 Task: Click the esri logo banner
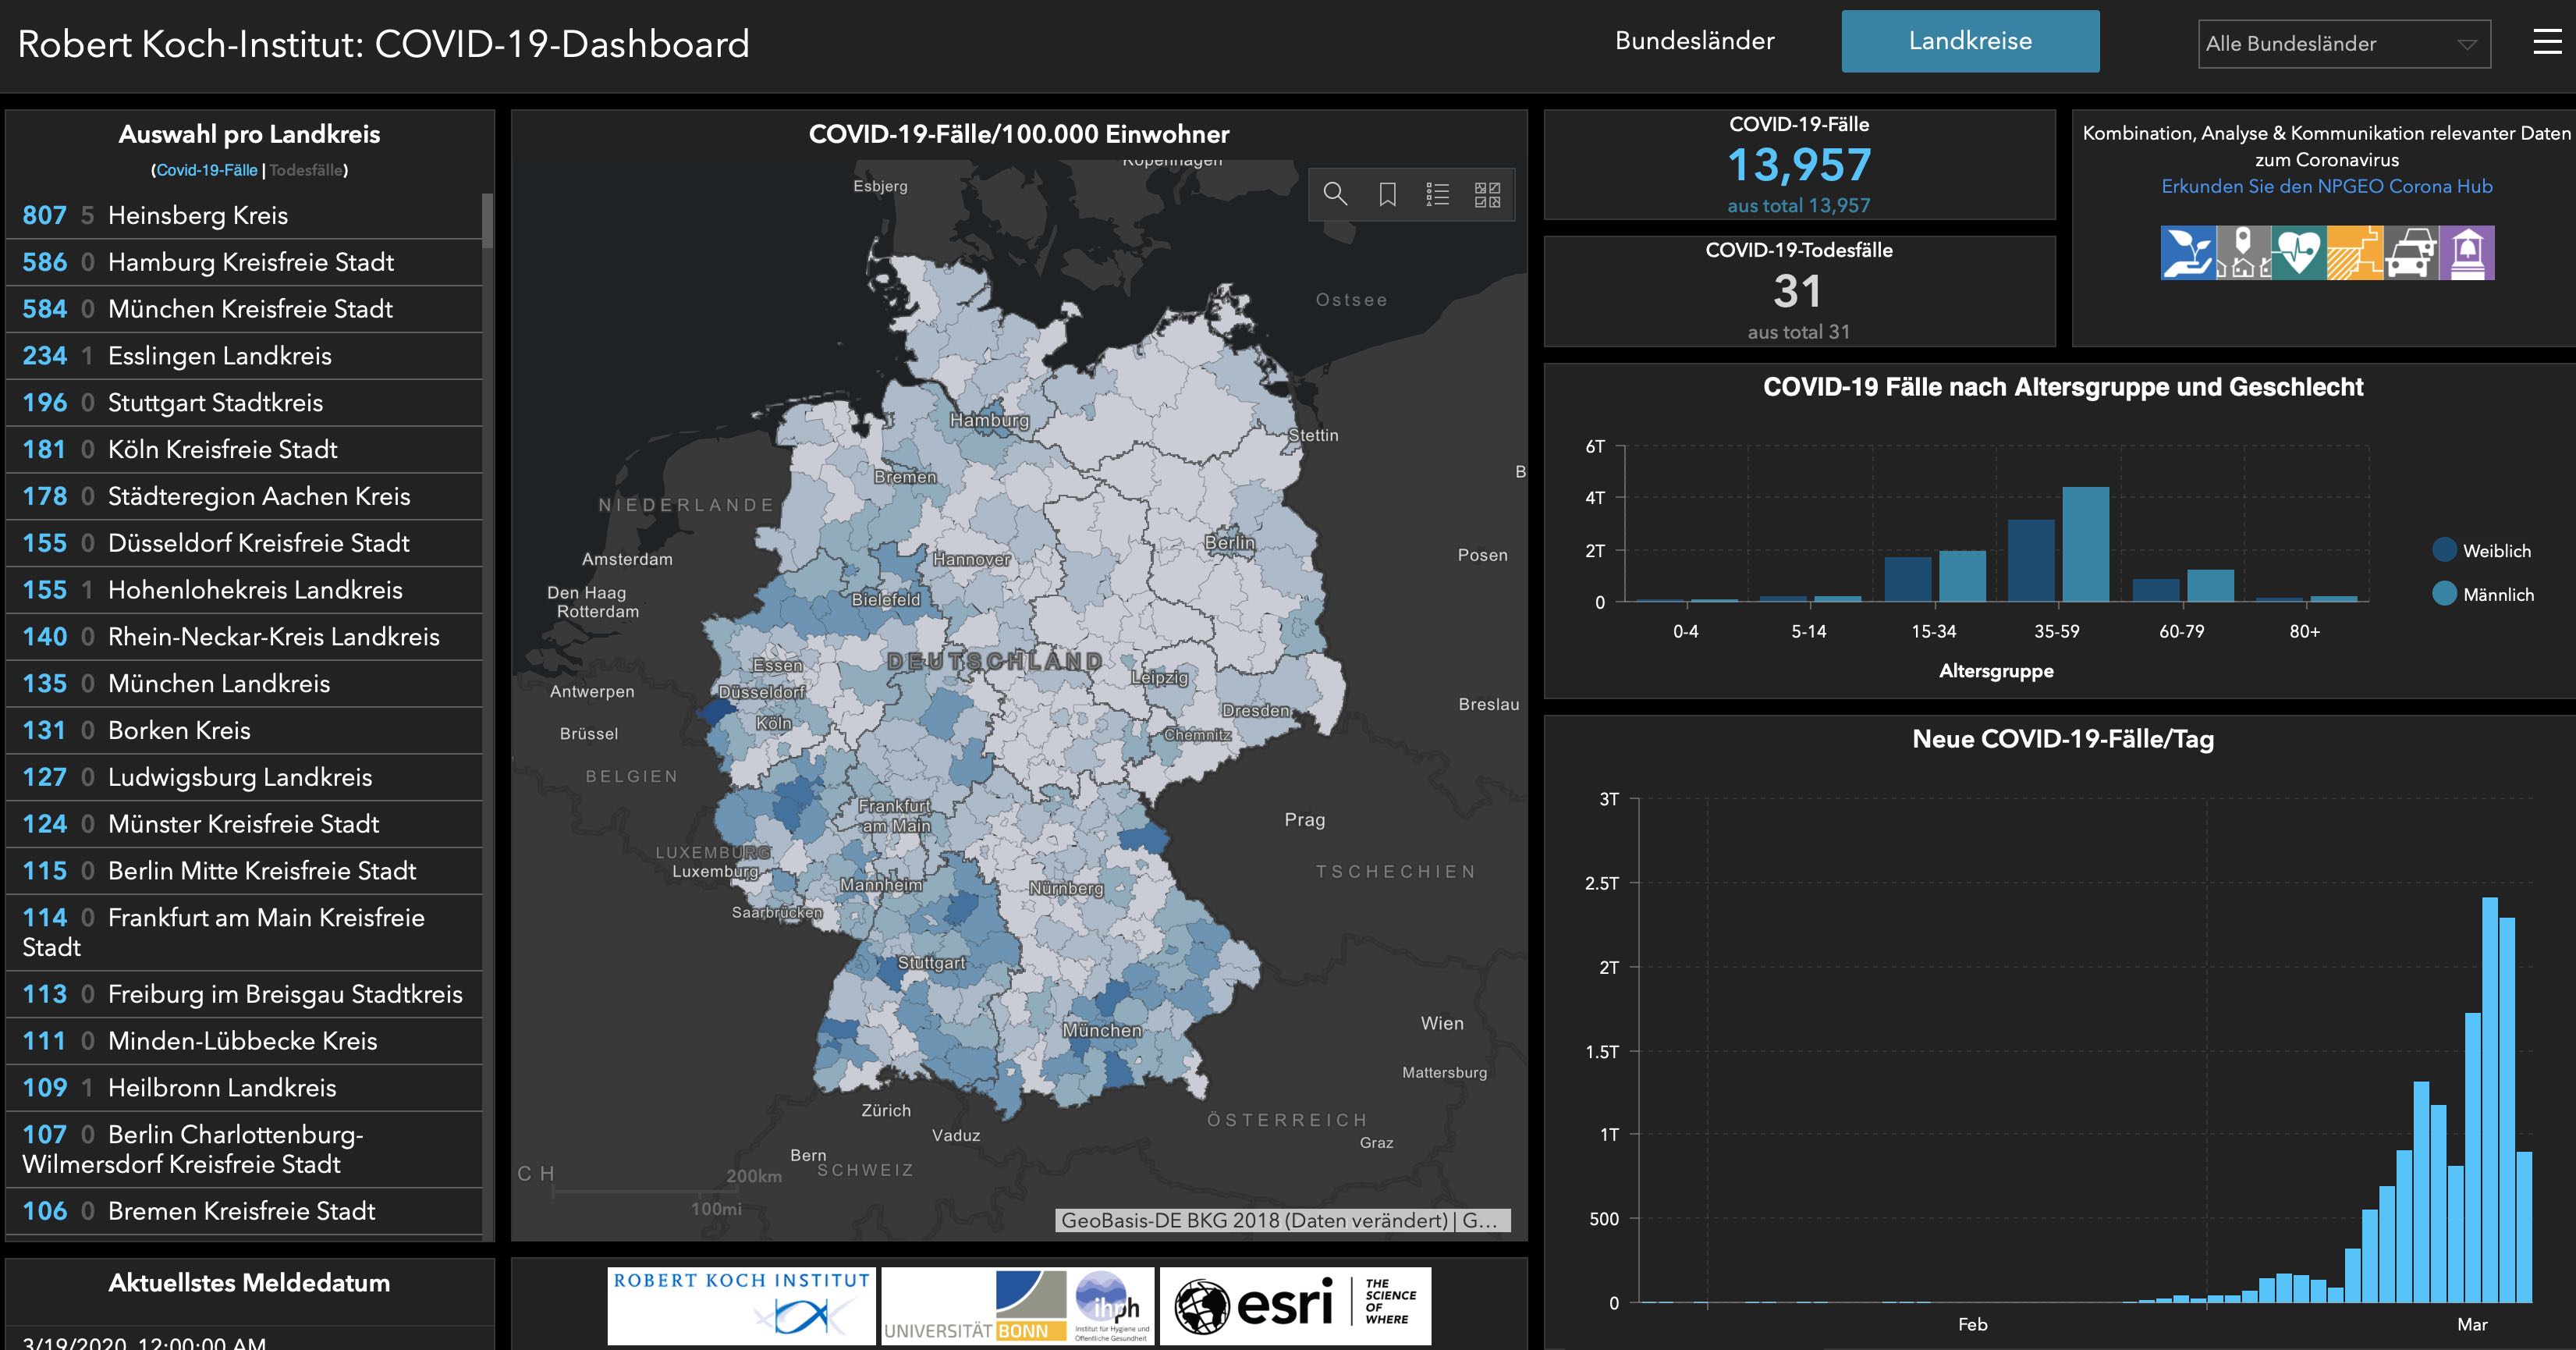(1294, 1305)
